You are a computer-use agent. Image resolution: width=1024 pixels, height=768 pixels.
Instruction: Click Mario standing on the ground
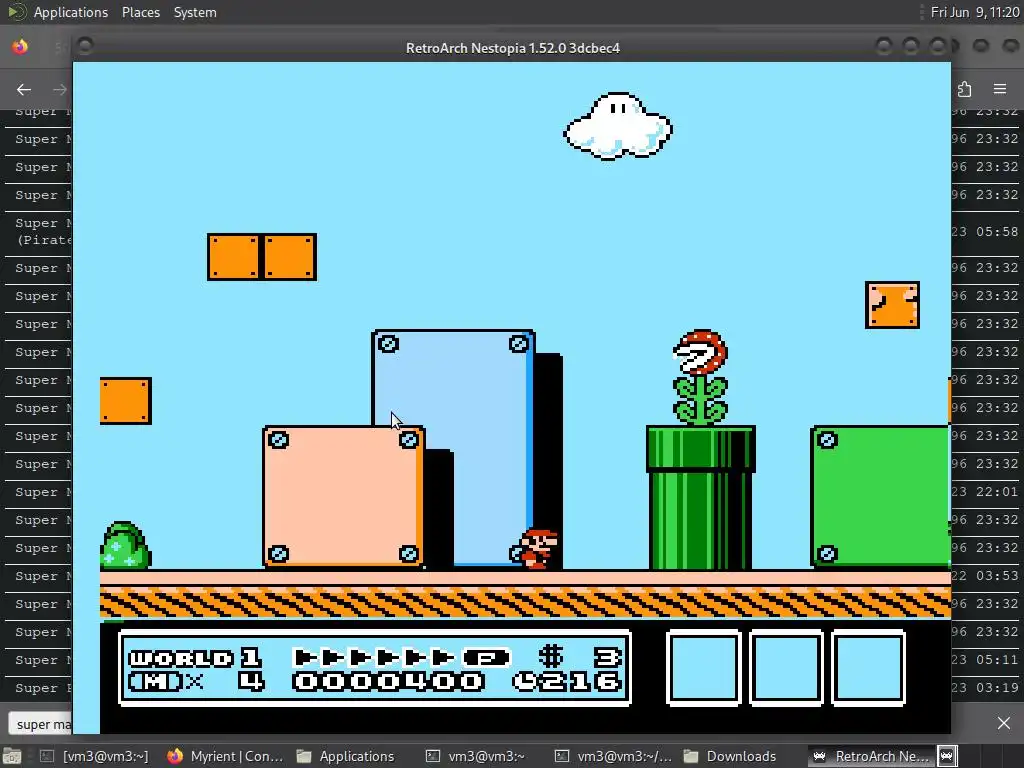(x=539, y=549)
